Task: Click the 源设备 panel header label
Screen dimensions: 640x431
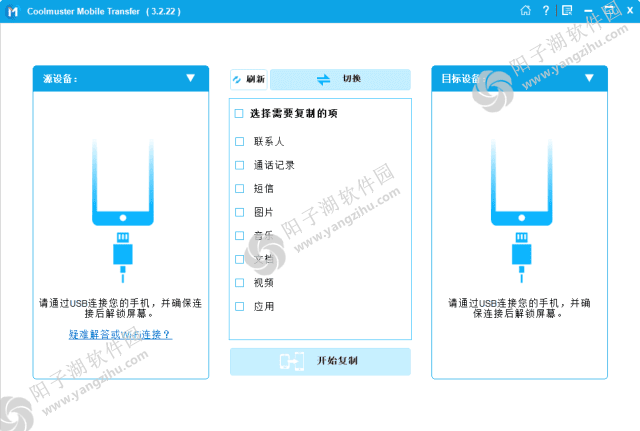Action: [60, 78]
